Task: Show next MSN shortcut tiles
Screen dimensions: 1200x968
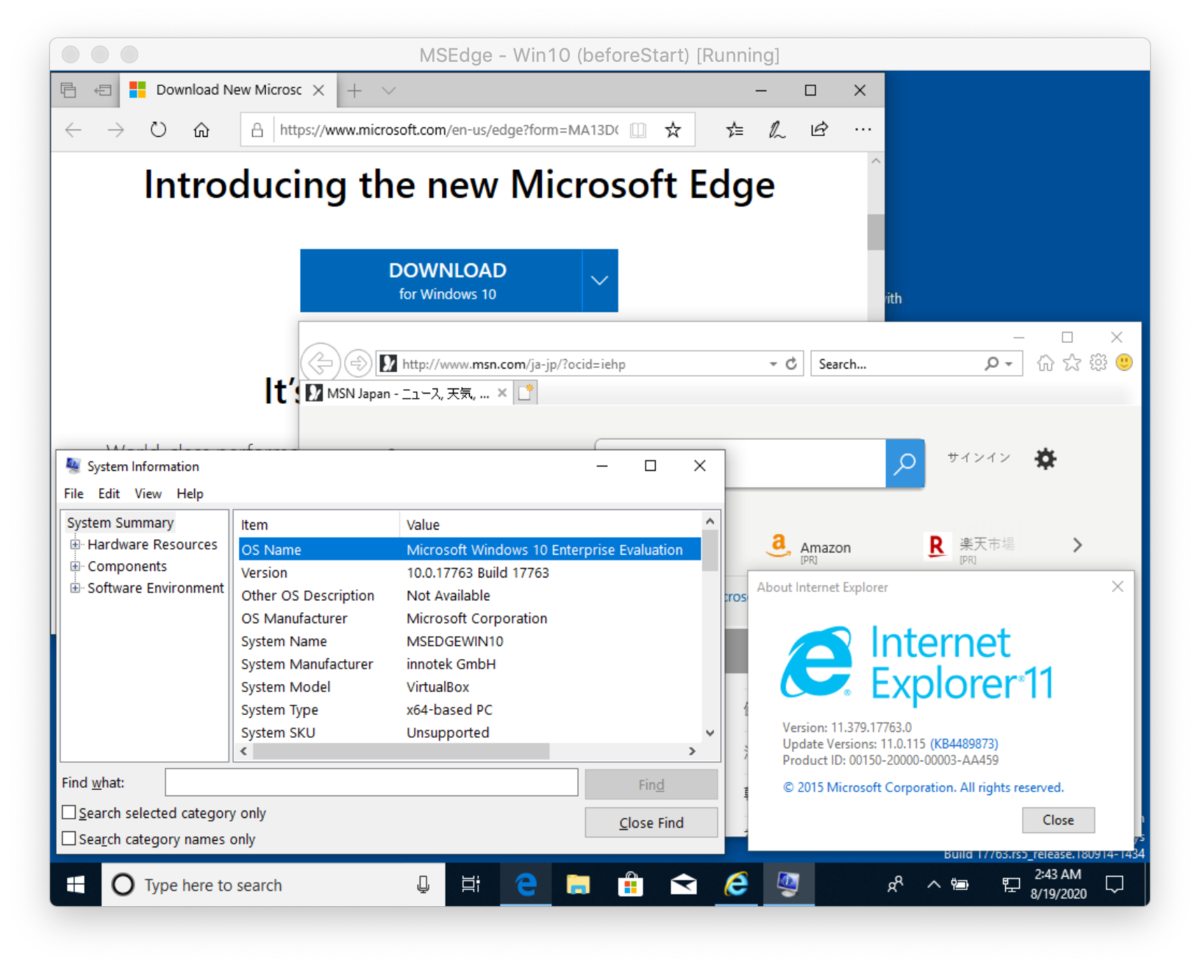Action: tap(1077, 545)
